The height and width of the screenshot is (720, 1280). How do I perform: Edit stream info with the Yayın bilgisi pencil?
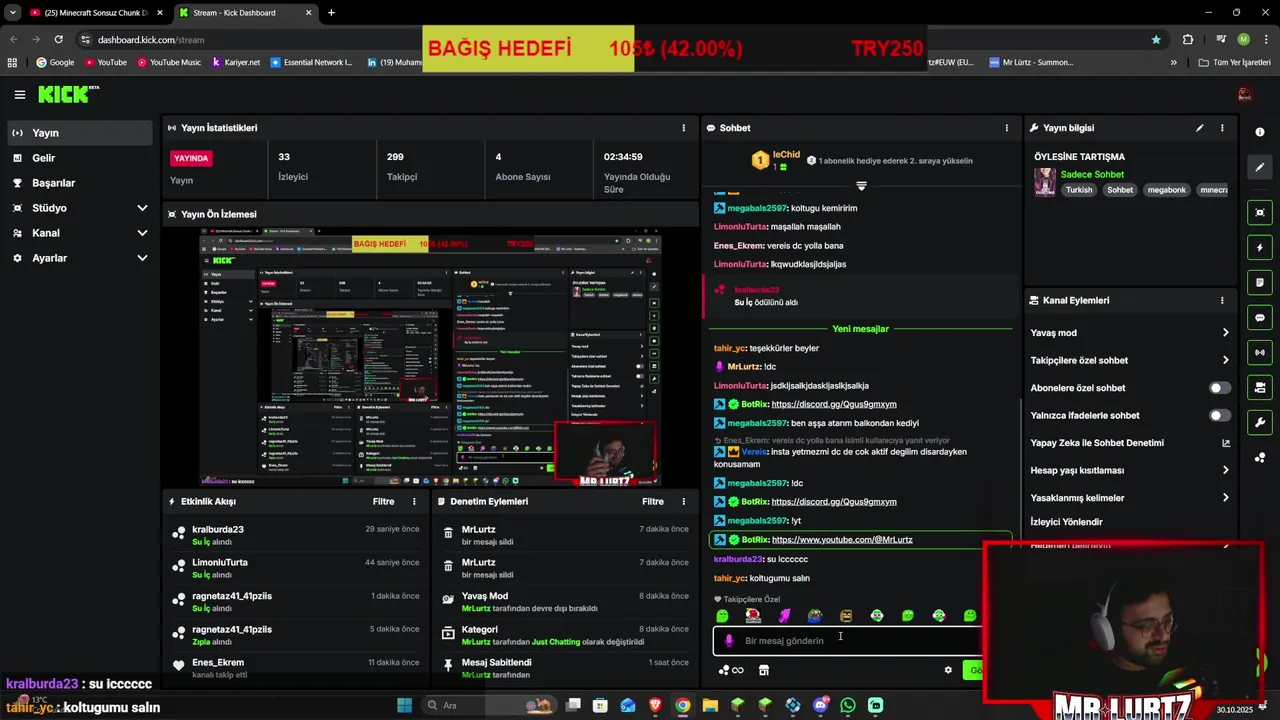1199,128
